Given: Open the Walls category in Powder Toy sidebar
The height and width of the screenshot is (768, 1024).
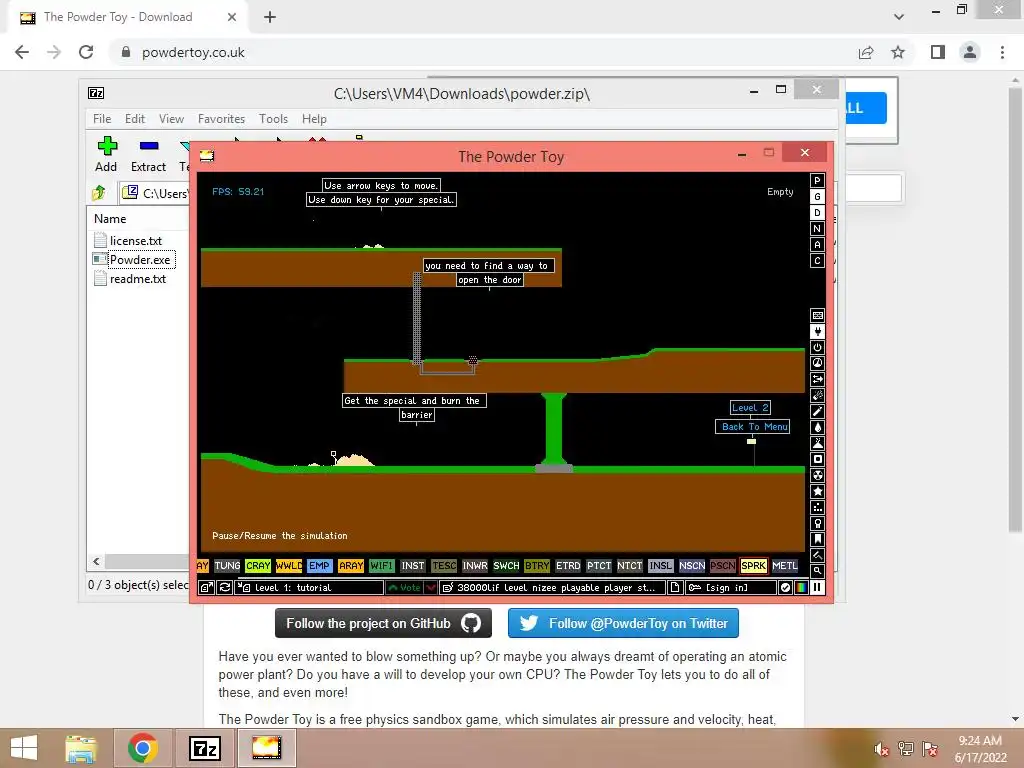Looking at the screenshot, I should point(817,315).
